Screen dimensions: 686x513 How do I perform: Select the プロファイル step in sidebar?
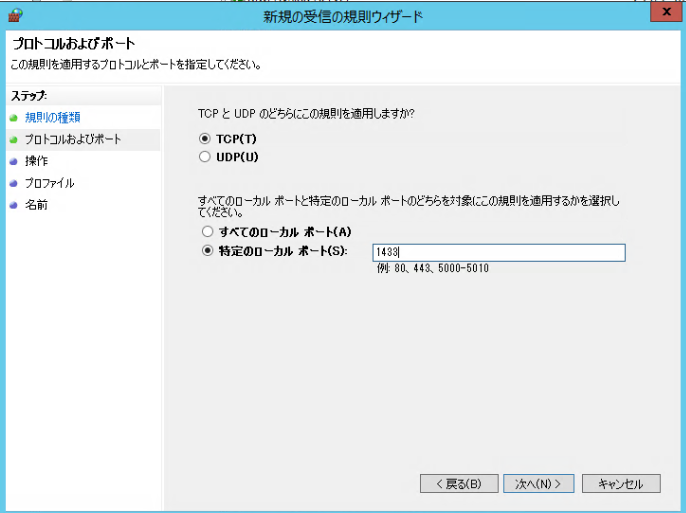pyautogui.click(x=49, y=183)
